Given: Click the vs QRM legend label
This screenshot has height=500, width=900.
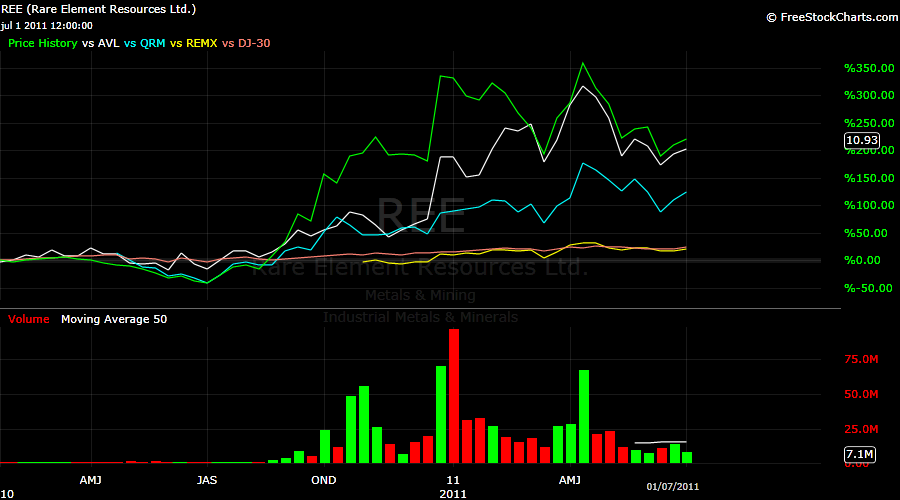Looking at the screenshot, I should [145, 43].
